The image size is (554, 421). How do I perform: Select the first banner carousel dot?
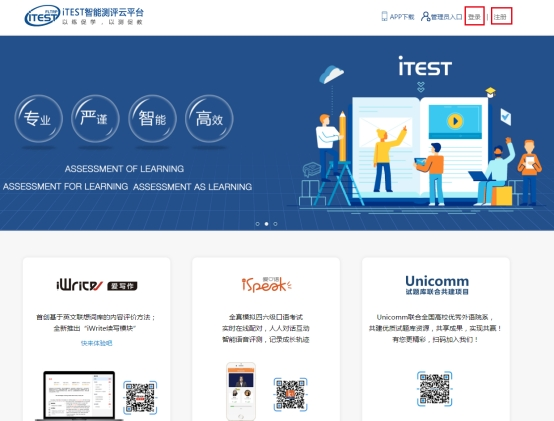258,224
